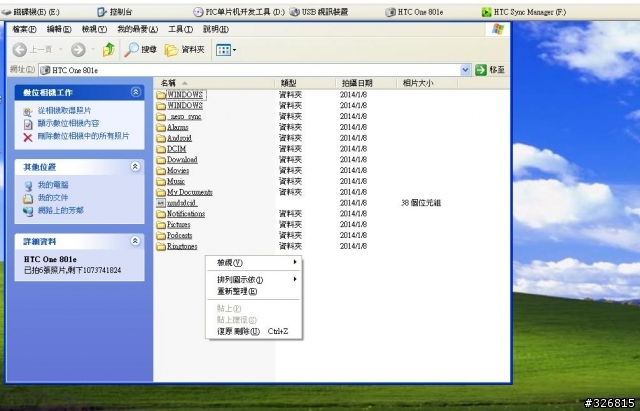640x411 pixels.
Task: Select the Download folder
Action: coord(182,160)
